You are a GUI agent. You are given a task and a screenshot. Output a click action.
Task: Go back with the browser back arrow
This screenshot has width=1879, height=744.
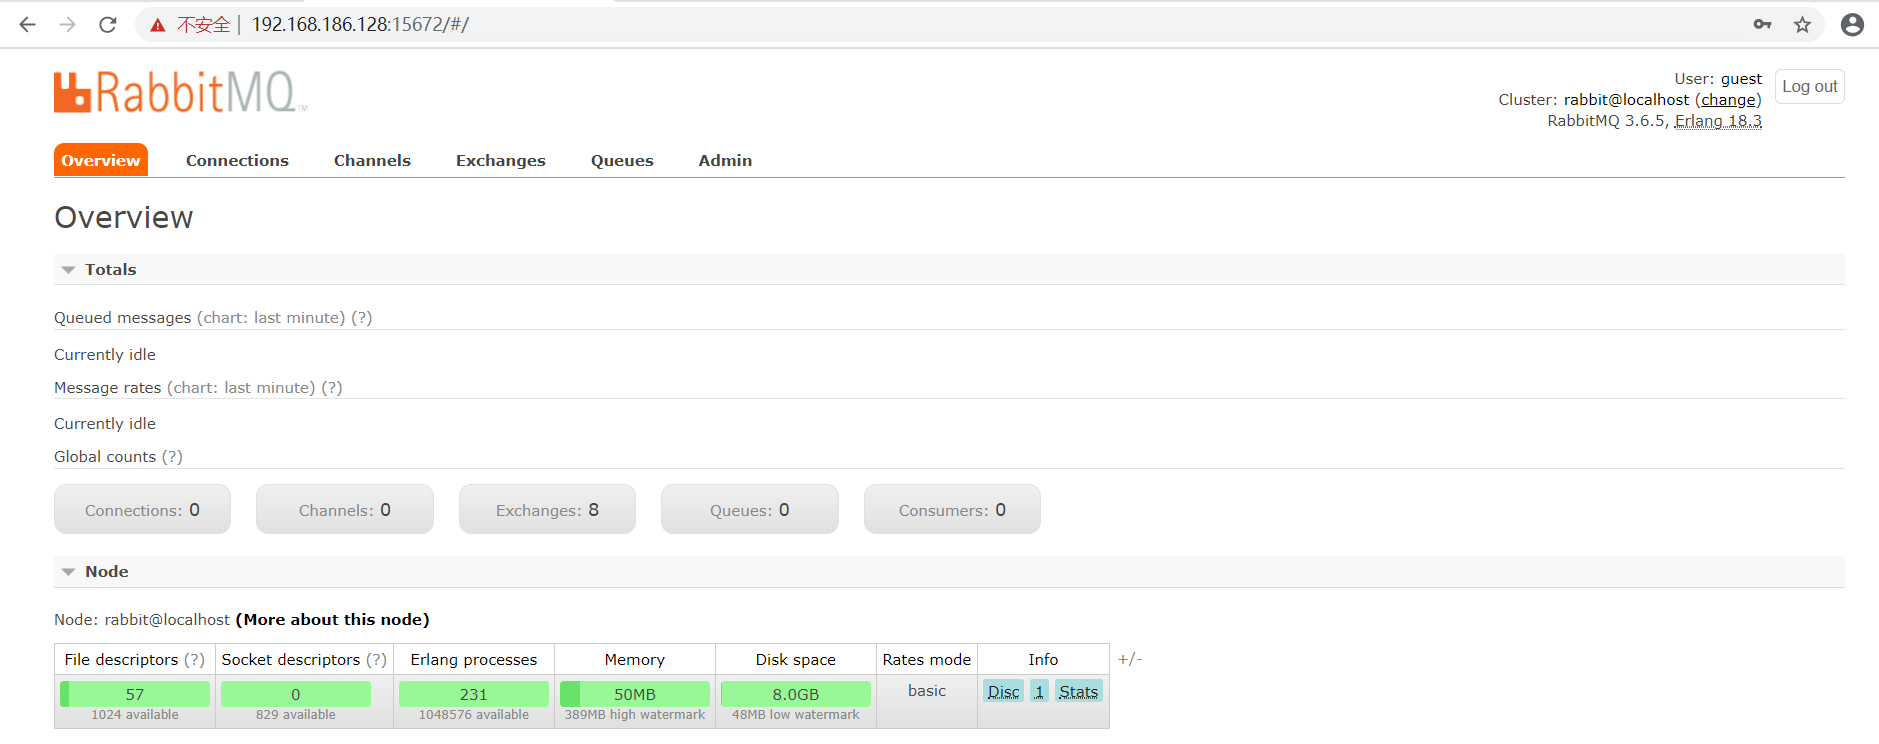coord(27,24)
